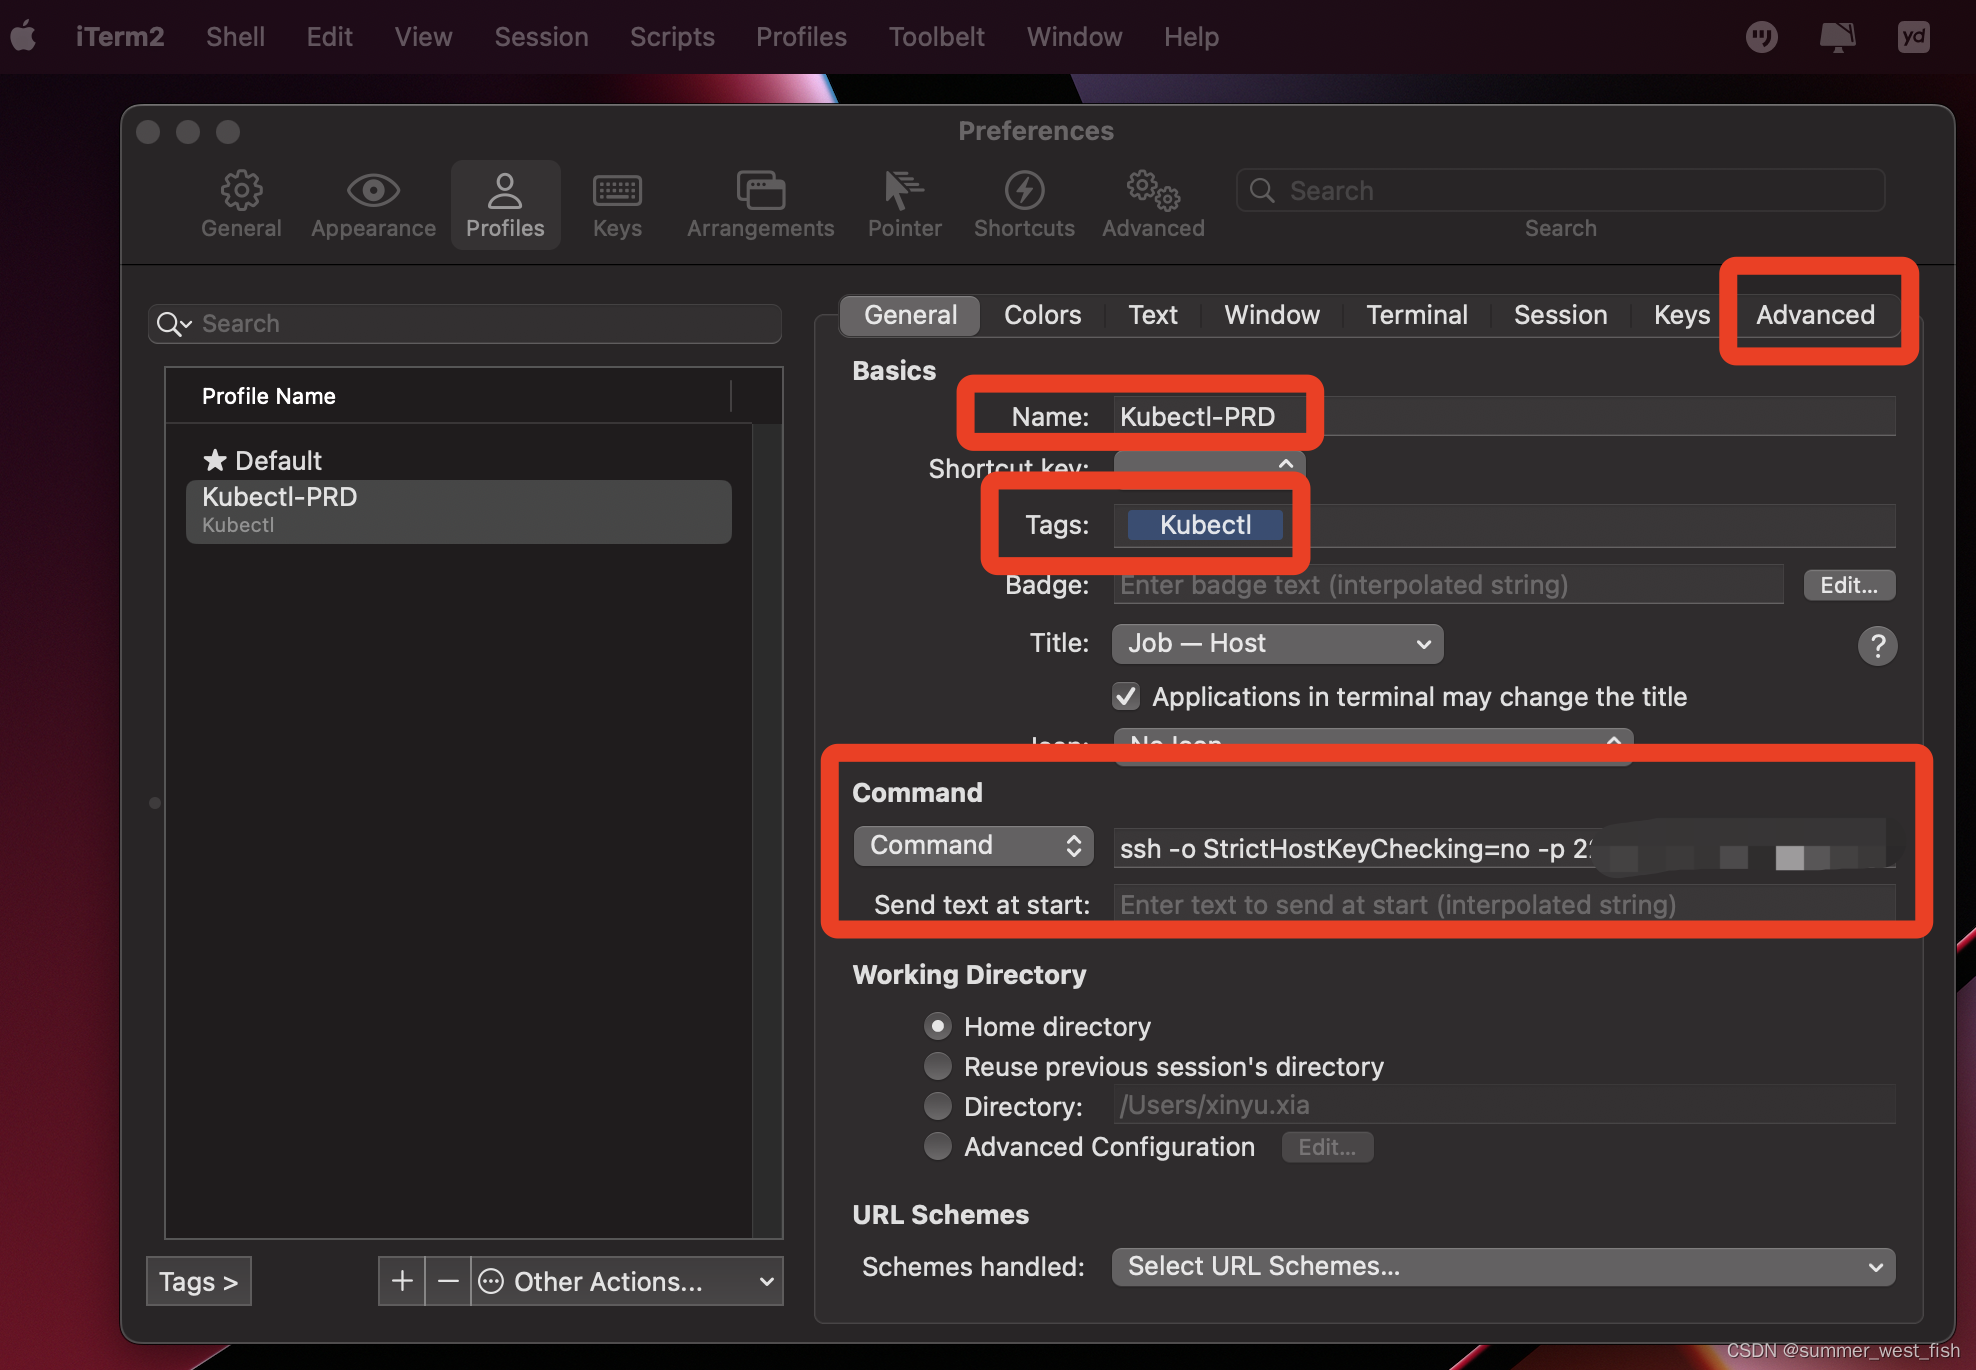This screenshot has height=1370, width=1976.
Task: Open the Advanced preferences pane from toolbar
Action: coord(1152,204)
